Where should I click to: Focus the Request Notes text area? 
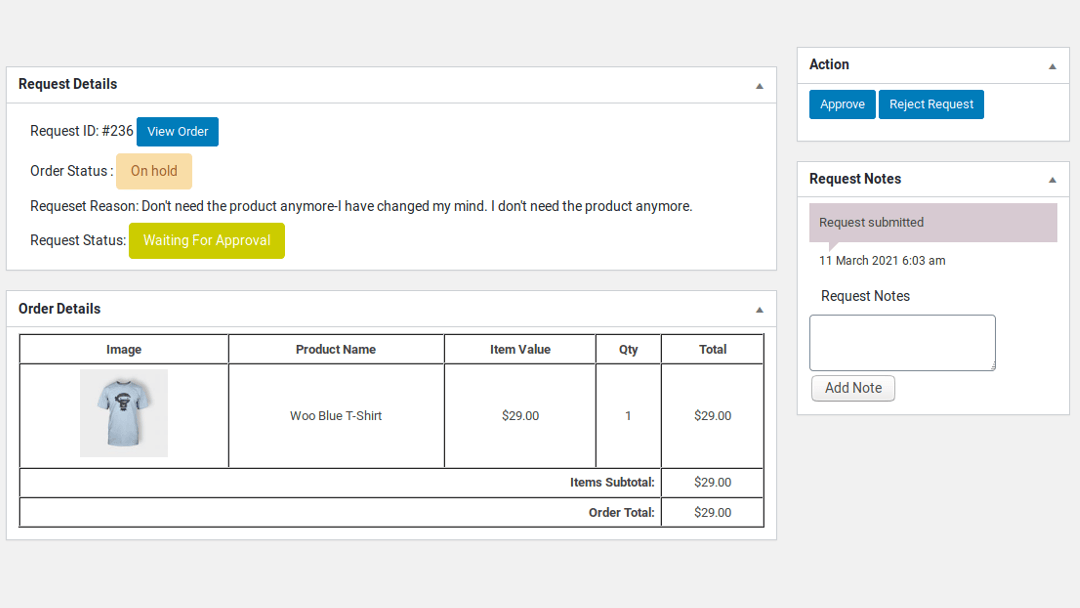click(x=902, y=343)
